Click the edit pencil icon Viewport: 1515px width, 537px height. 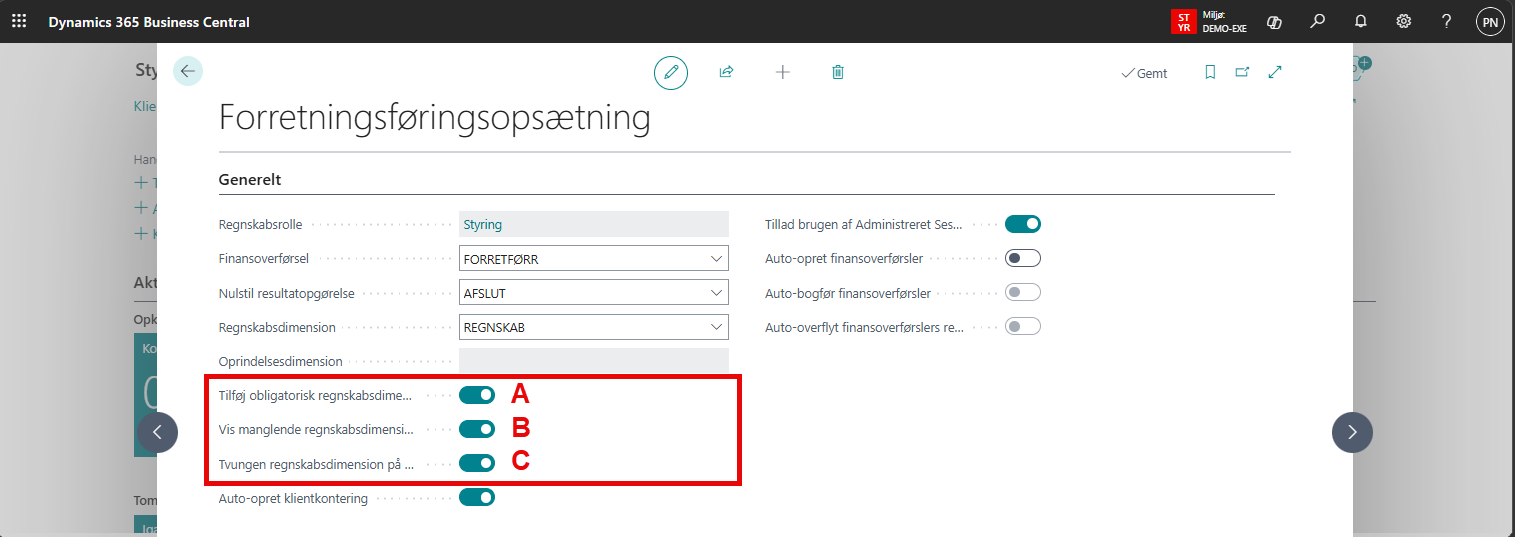click(x=671, y=72)
